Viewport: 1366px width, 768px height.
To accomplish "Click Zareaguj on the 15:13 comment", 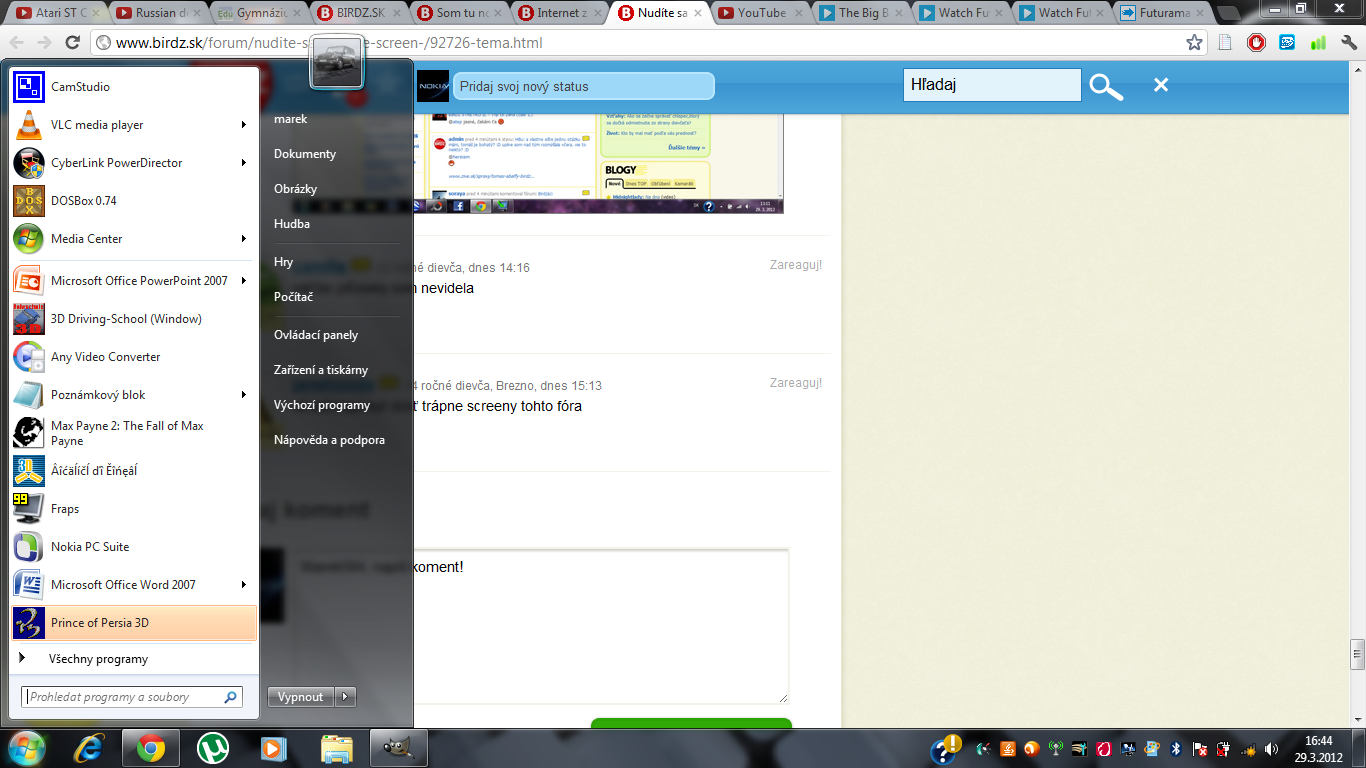I will tap(796, 383).
